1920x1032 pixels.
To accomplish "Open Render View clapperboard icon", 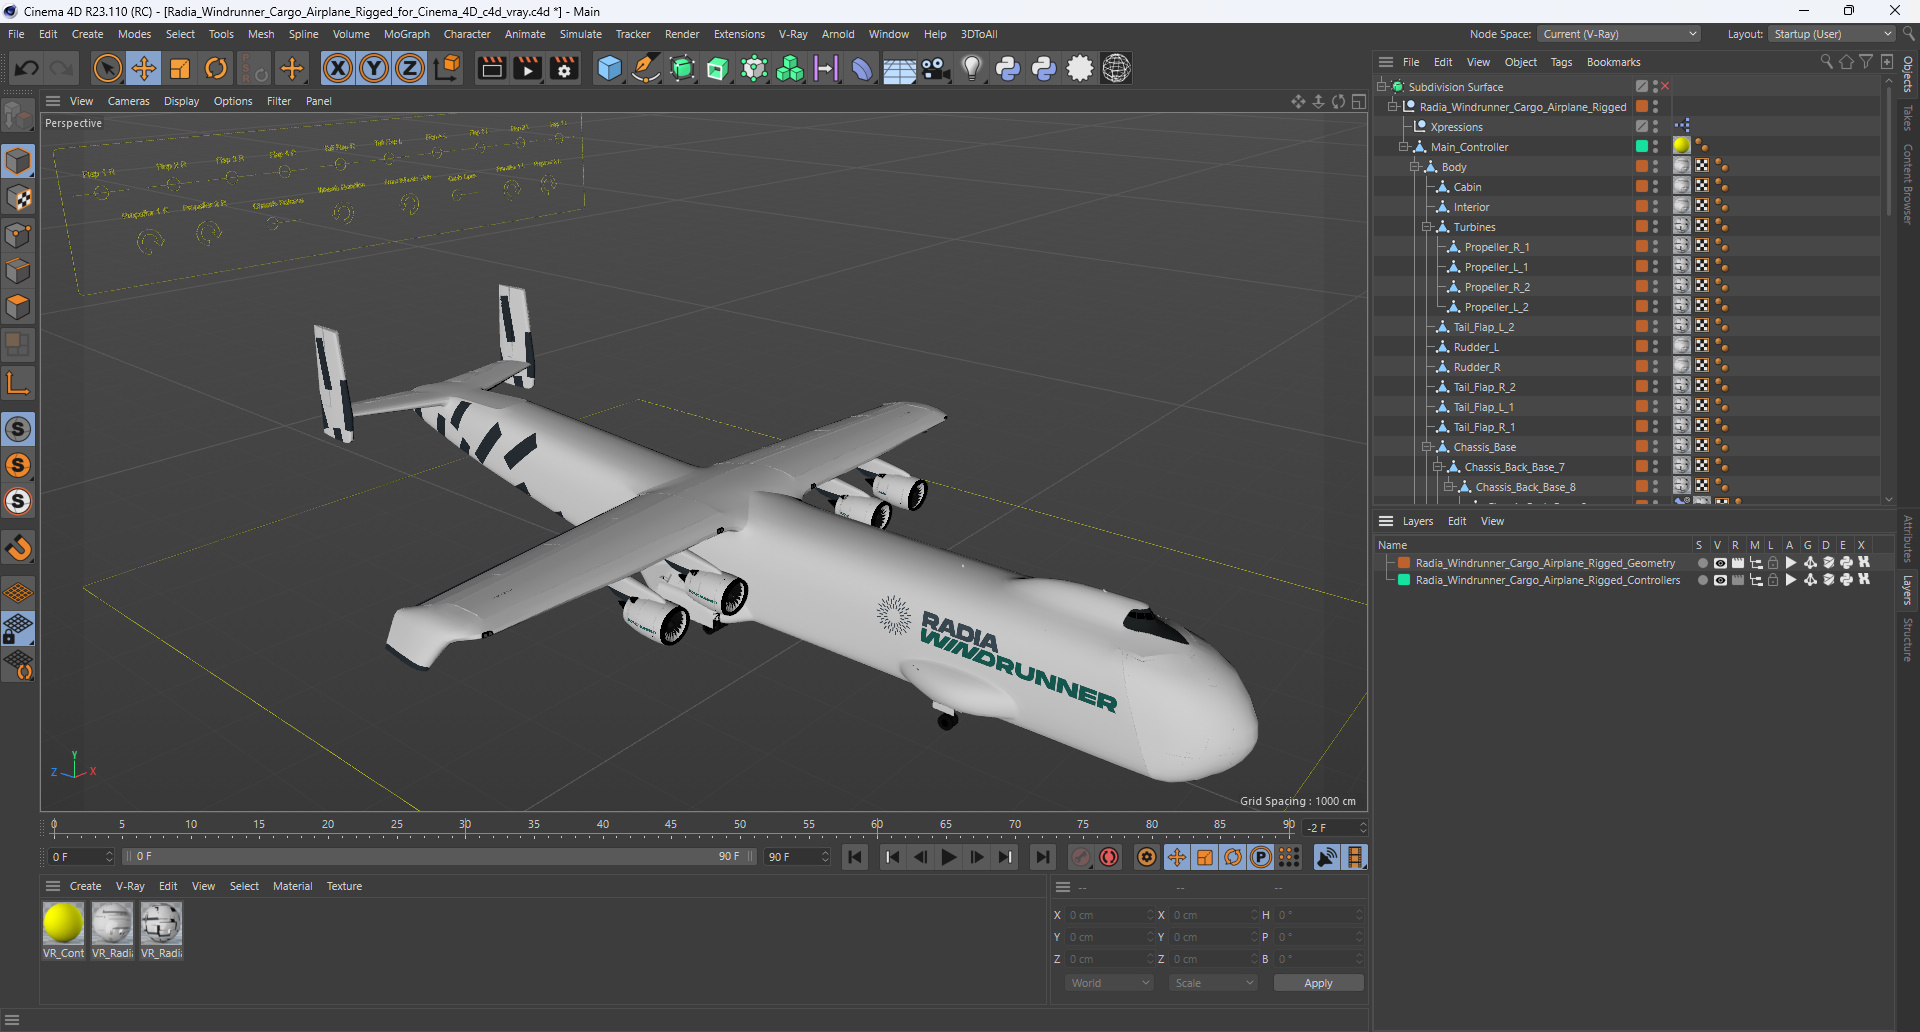I will 491,68.
